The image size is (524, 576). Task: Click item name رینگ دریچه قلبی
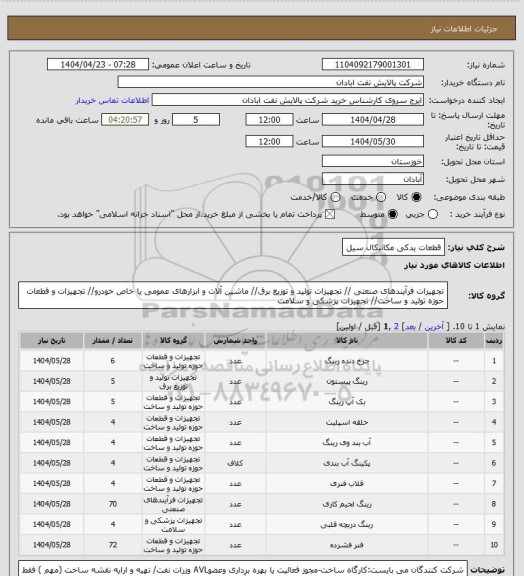(347, 525)
